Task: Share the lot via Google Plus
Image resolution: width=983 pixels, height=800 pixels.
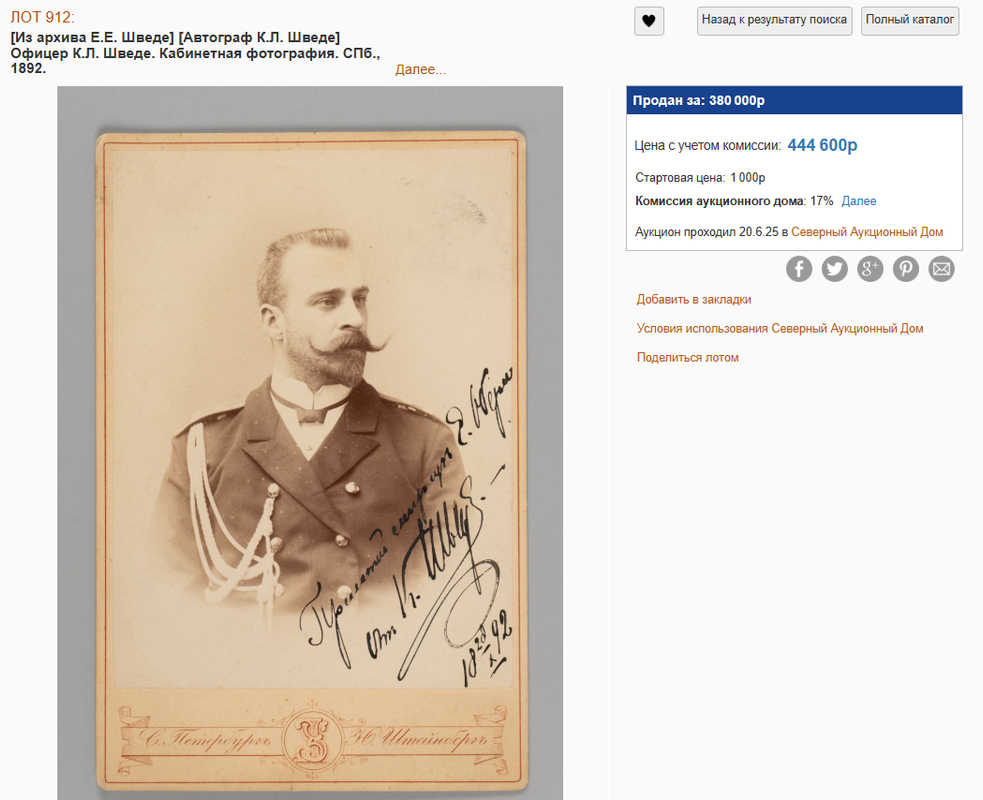Action: pos(870,269)
